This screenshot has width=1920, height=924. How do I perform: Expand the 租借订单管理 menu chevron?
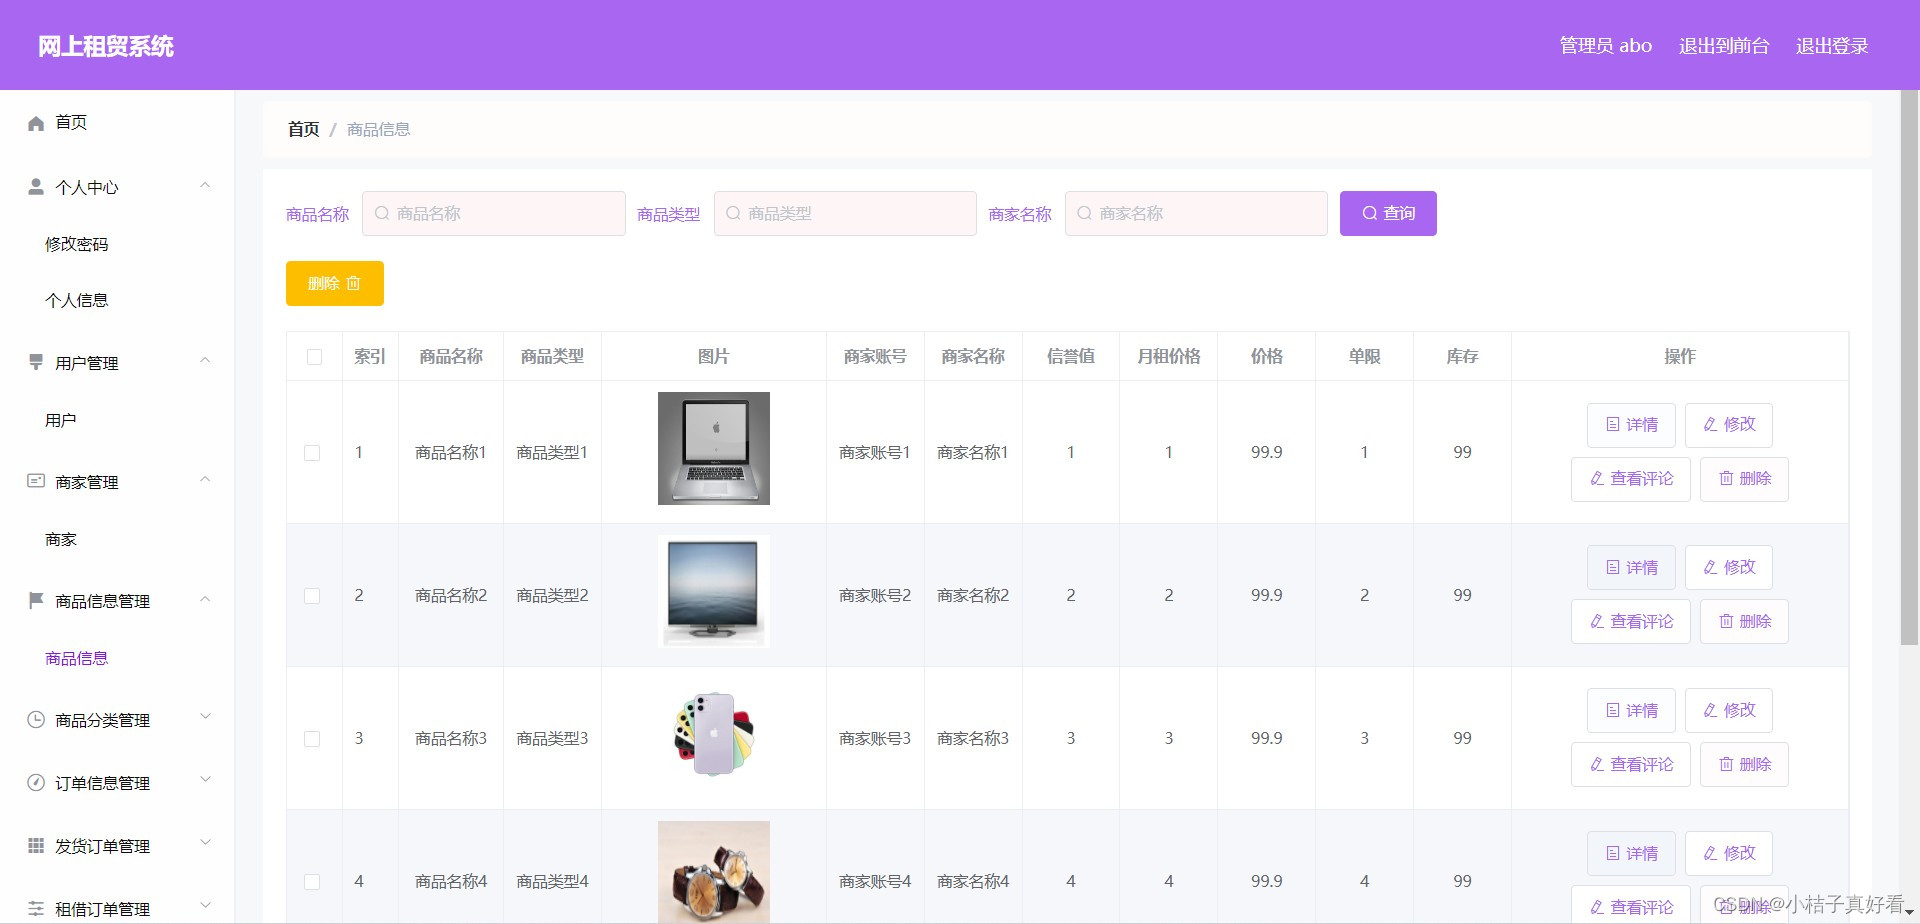tap(205, 905)
